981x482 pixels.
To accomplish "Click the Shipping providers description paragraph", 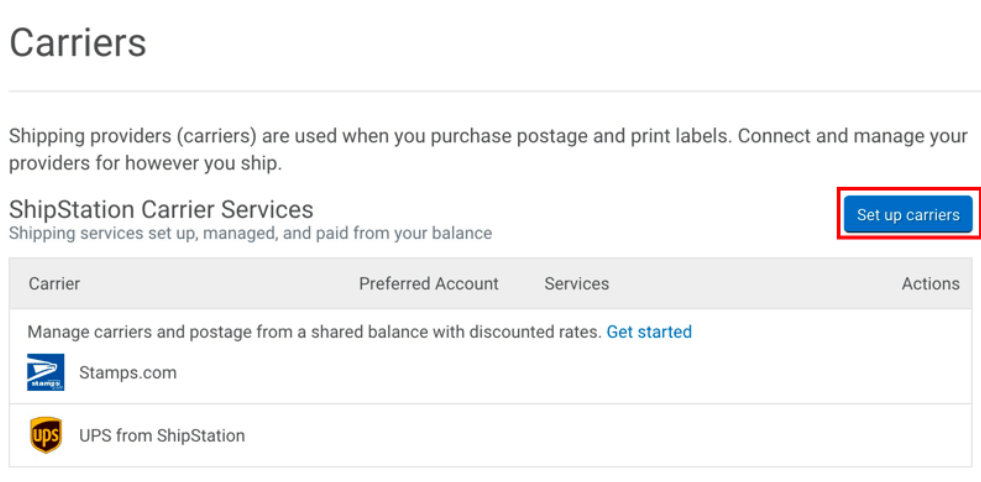I will [489, 150].
